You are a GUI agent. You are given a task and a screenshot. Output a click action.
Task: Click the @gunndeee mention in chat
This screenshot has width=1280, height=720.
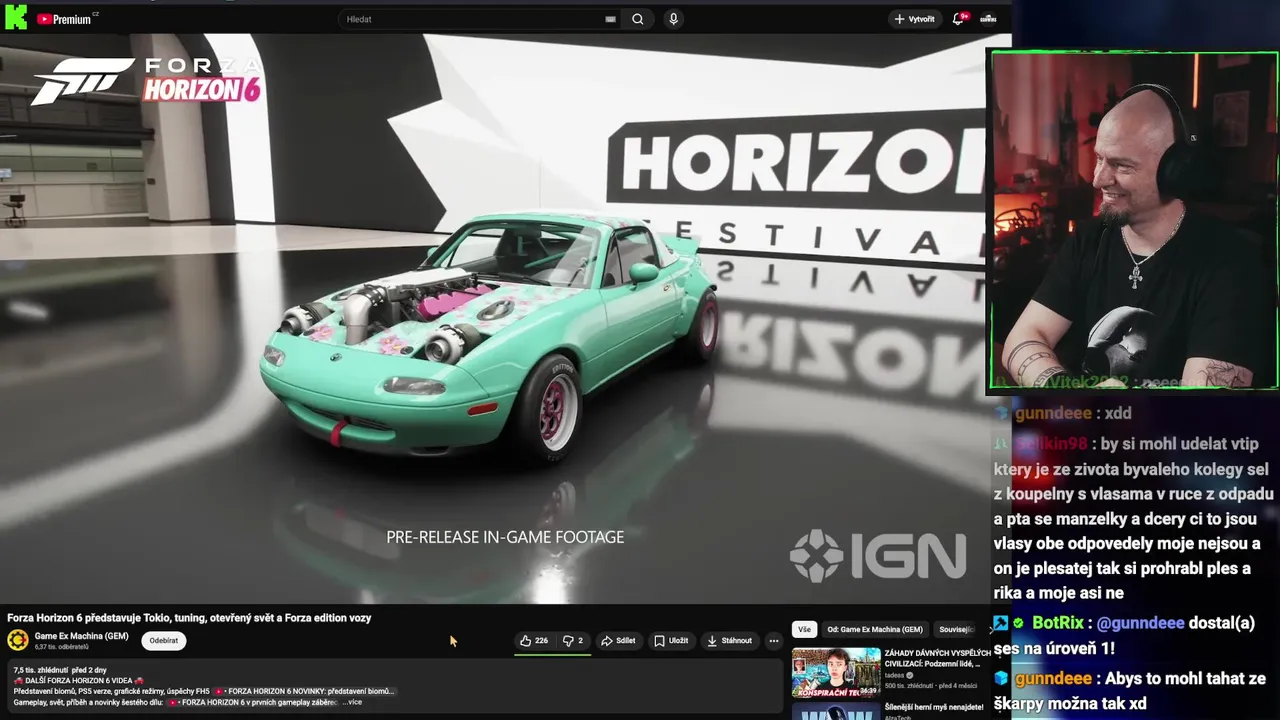[1140, 623]
